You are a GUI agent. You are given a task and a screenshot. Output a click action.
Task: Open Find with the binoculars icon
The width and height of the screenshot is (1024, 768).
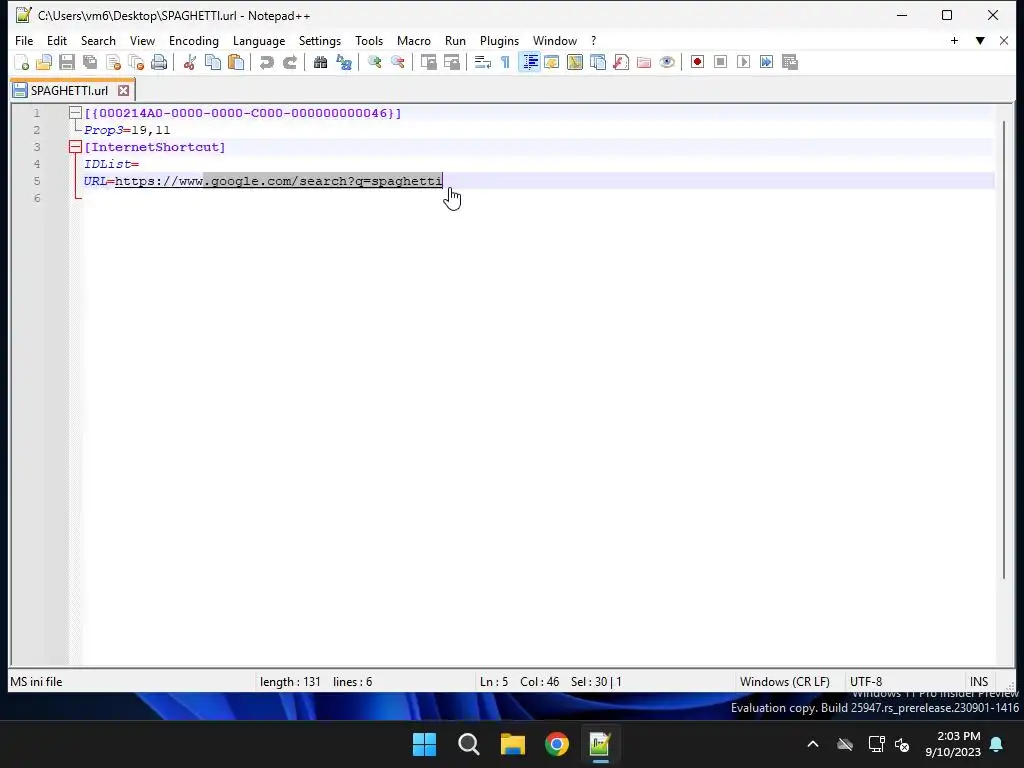[320, 62]
